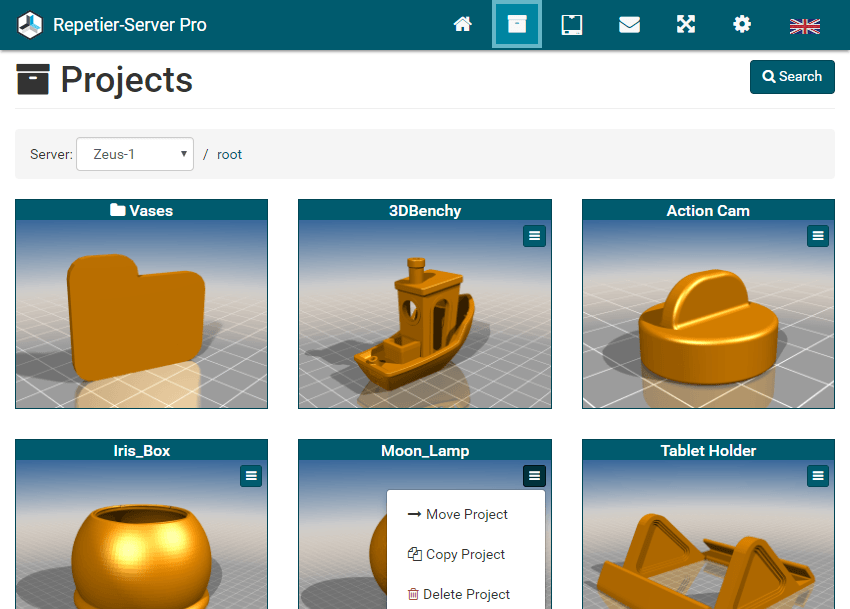
Task: Open the Messages envelope icon
Action: click(629, 24)
